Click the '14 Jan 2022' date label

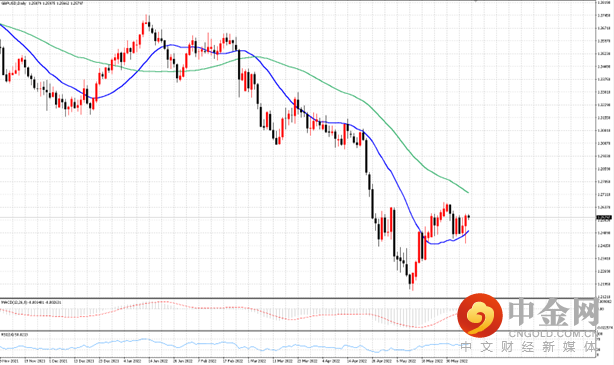pos(157,361)
